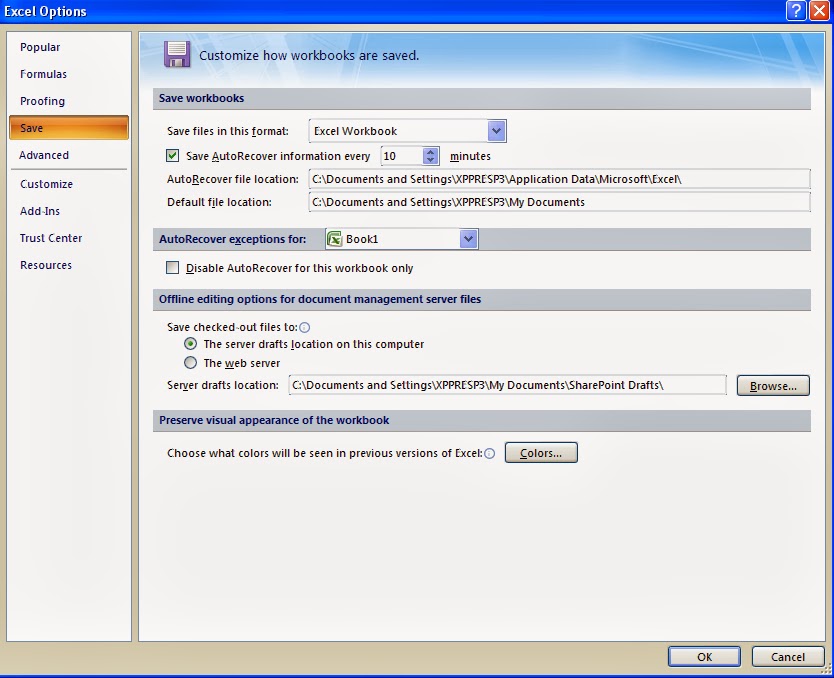The width and height of the screenshot is (834, 678).
Task: Open the Save files in this format dropdown
Action: click(496, 131)
